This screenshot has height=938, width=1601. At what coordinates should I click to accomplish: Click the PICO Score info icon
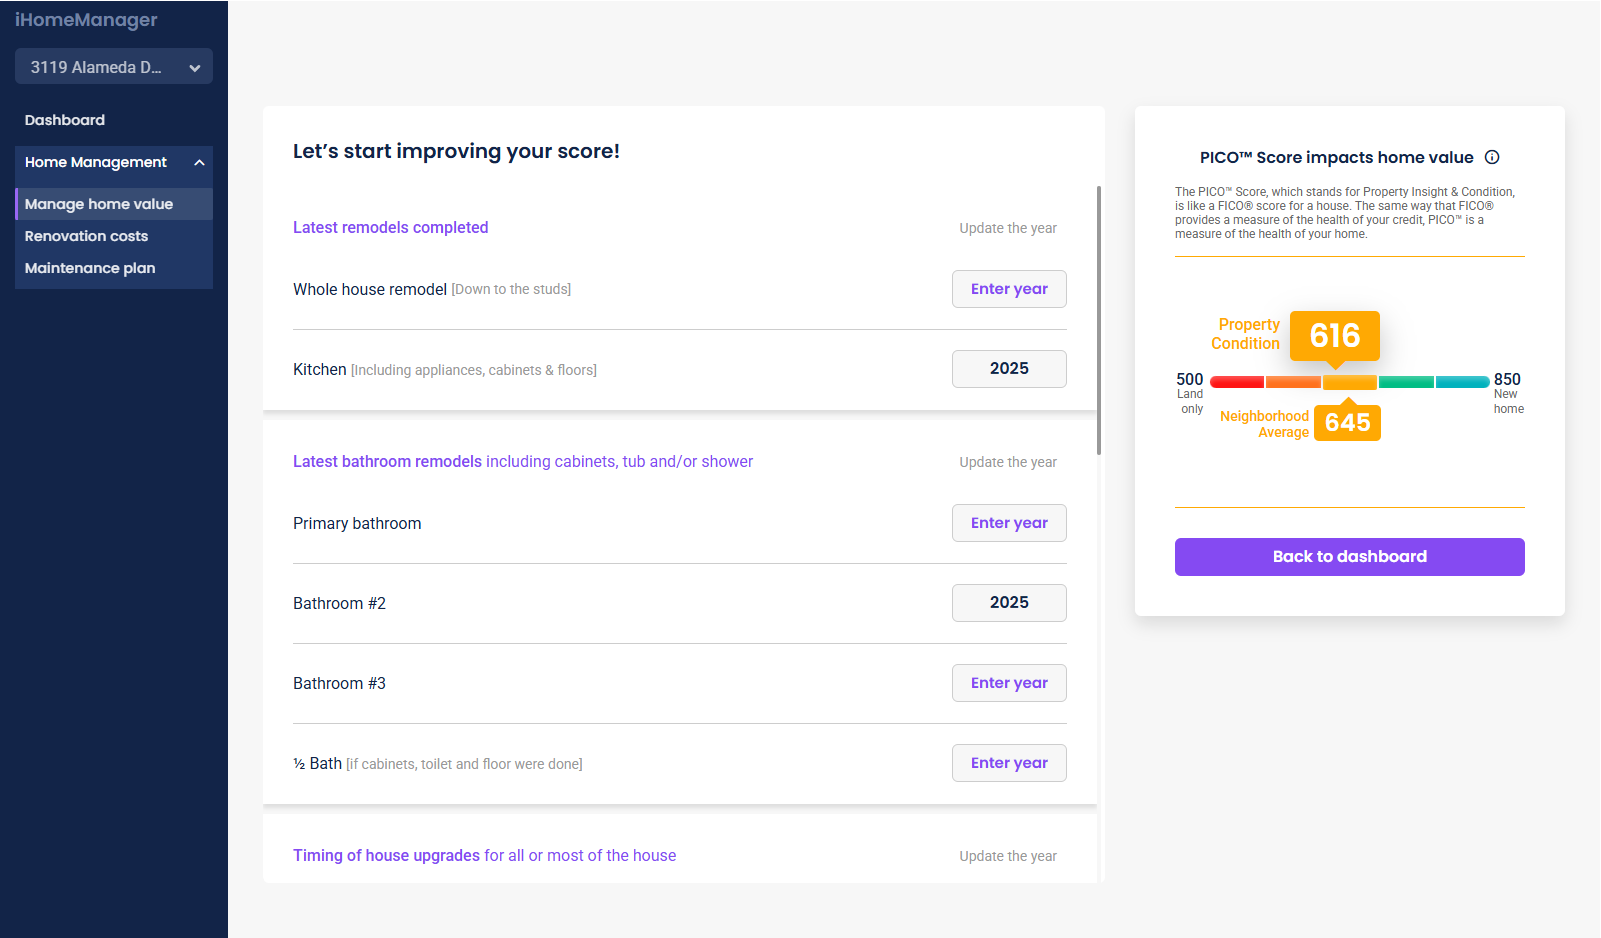pos(1492,157)
